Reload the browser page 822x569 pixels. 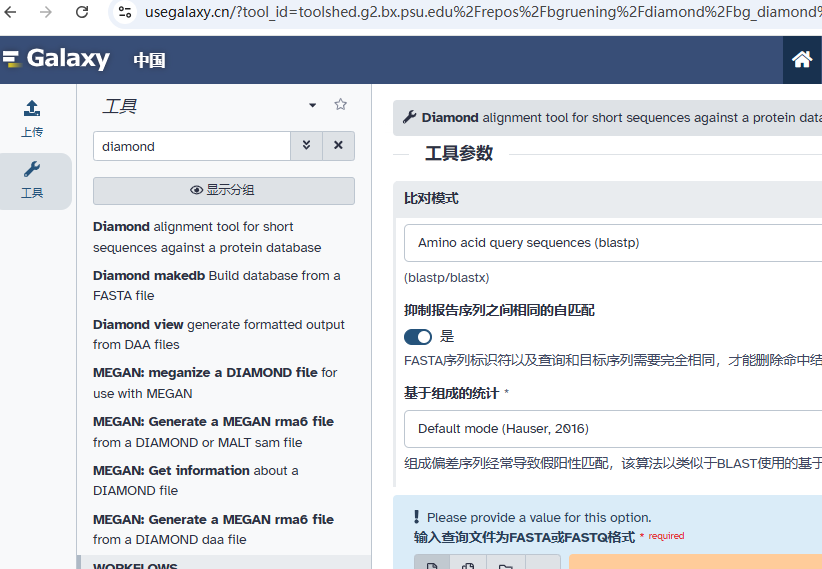click(x=82, y=12)
